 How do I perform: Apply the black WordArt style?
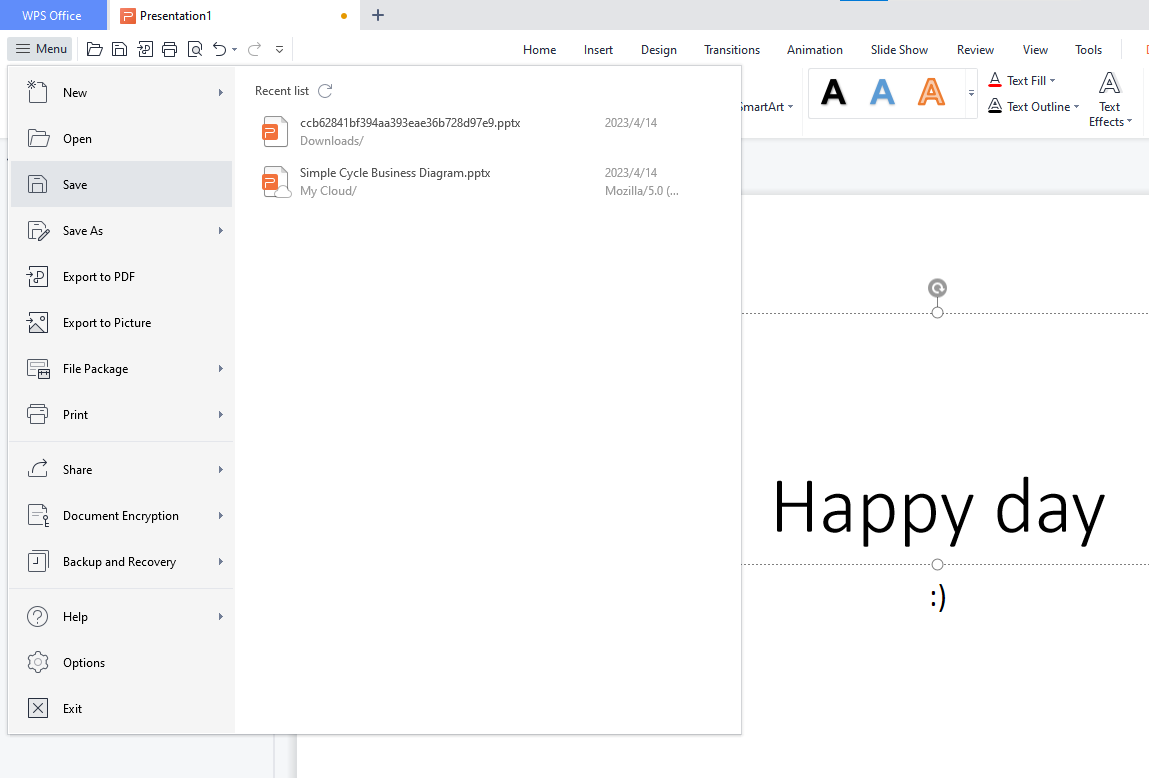pyautogui.click(x=833, y=92)
